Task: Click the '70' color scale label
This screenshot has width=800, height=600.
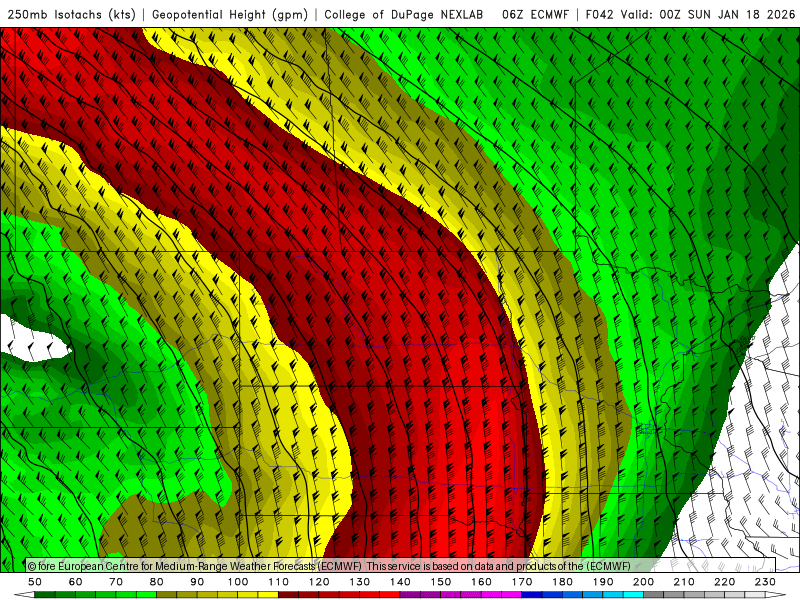Action: pos(116,582)
